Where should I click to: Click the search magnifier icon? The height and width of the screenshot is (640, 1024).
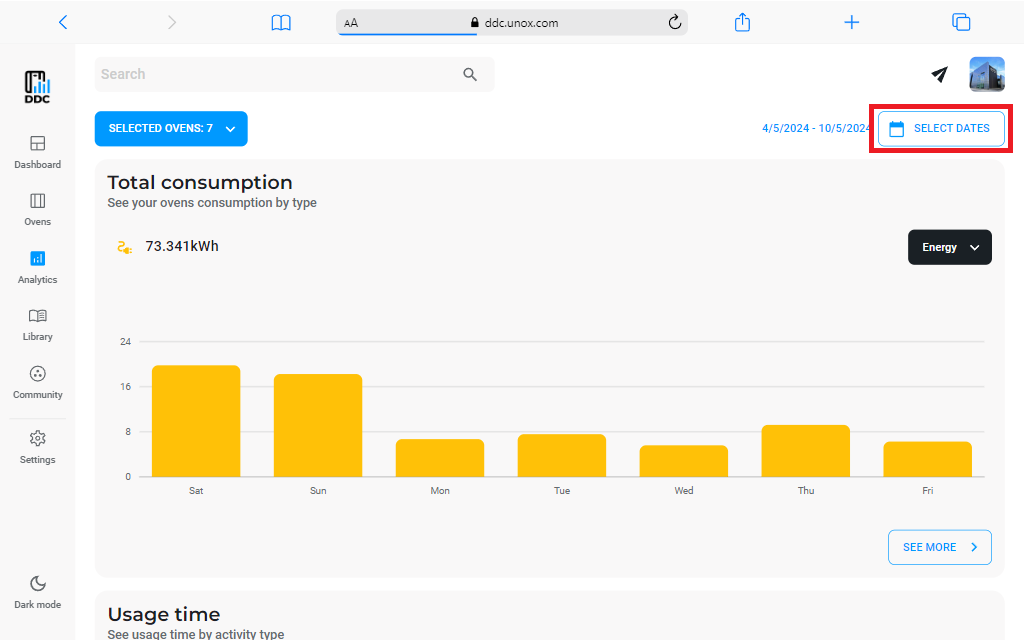(470, 75)
